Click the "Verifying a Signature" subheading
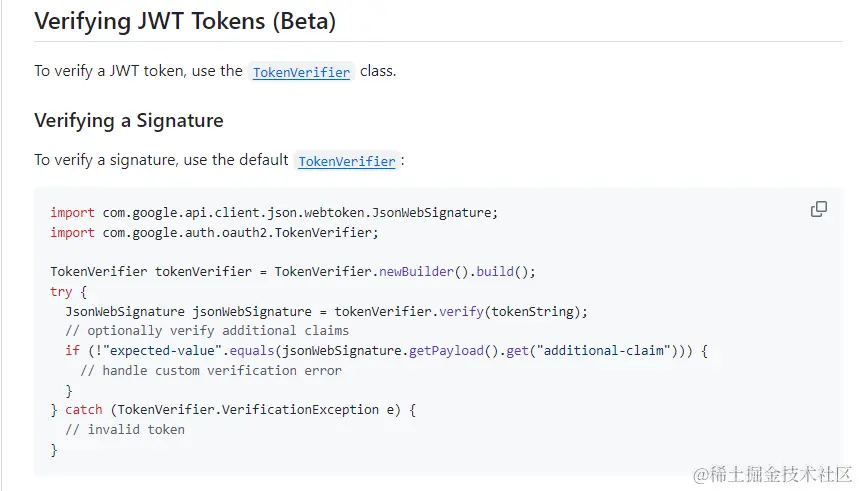 tap(128, 121)
